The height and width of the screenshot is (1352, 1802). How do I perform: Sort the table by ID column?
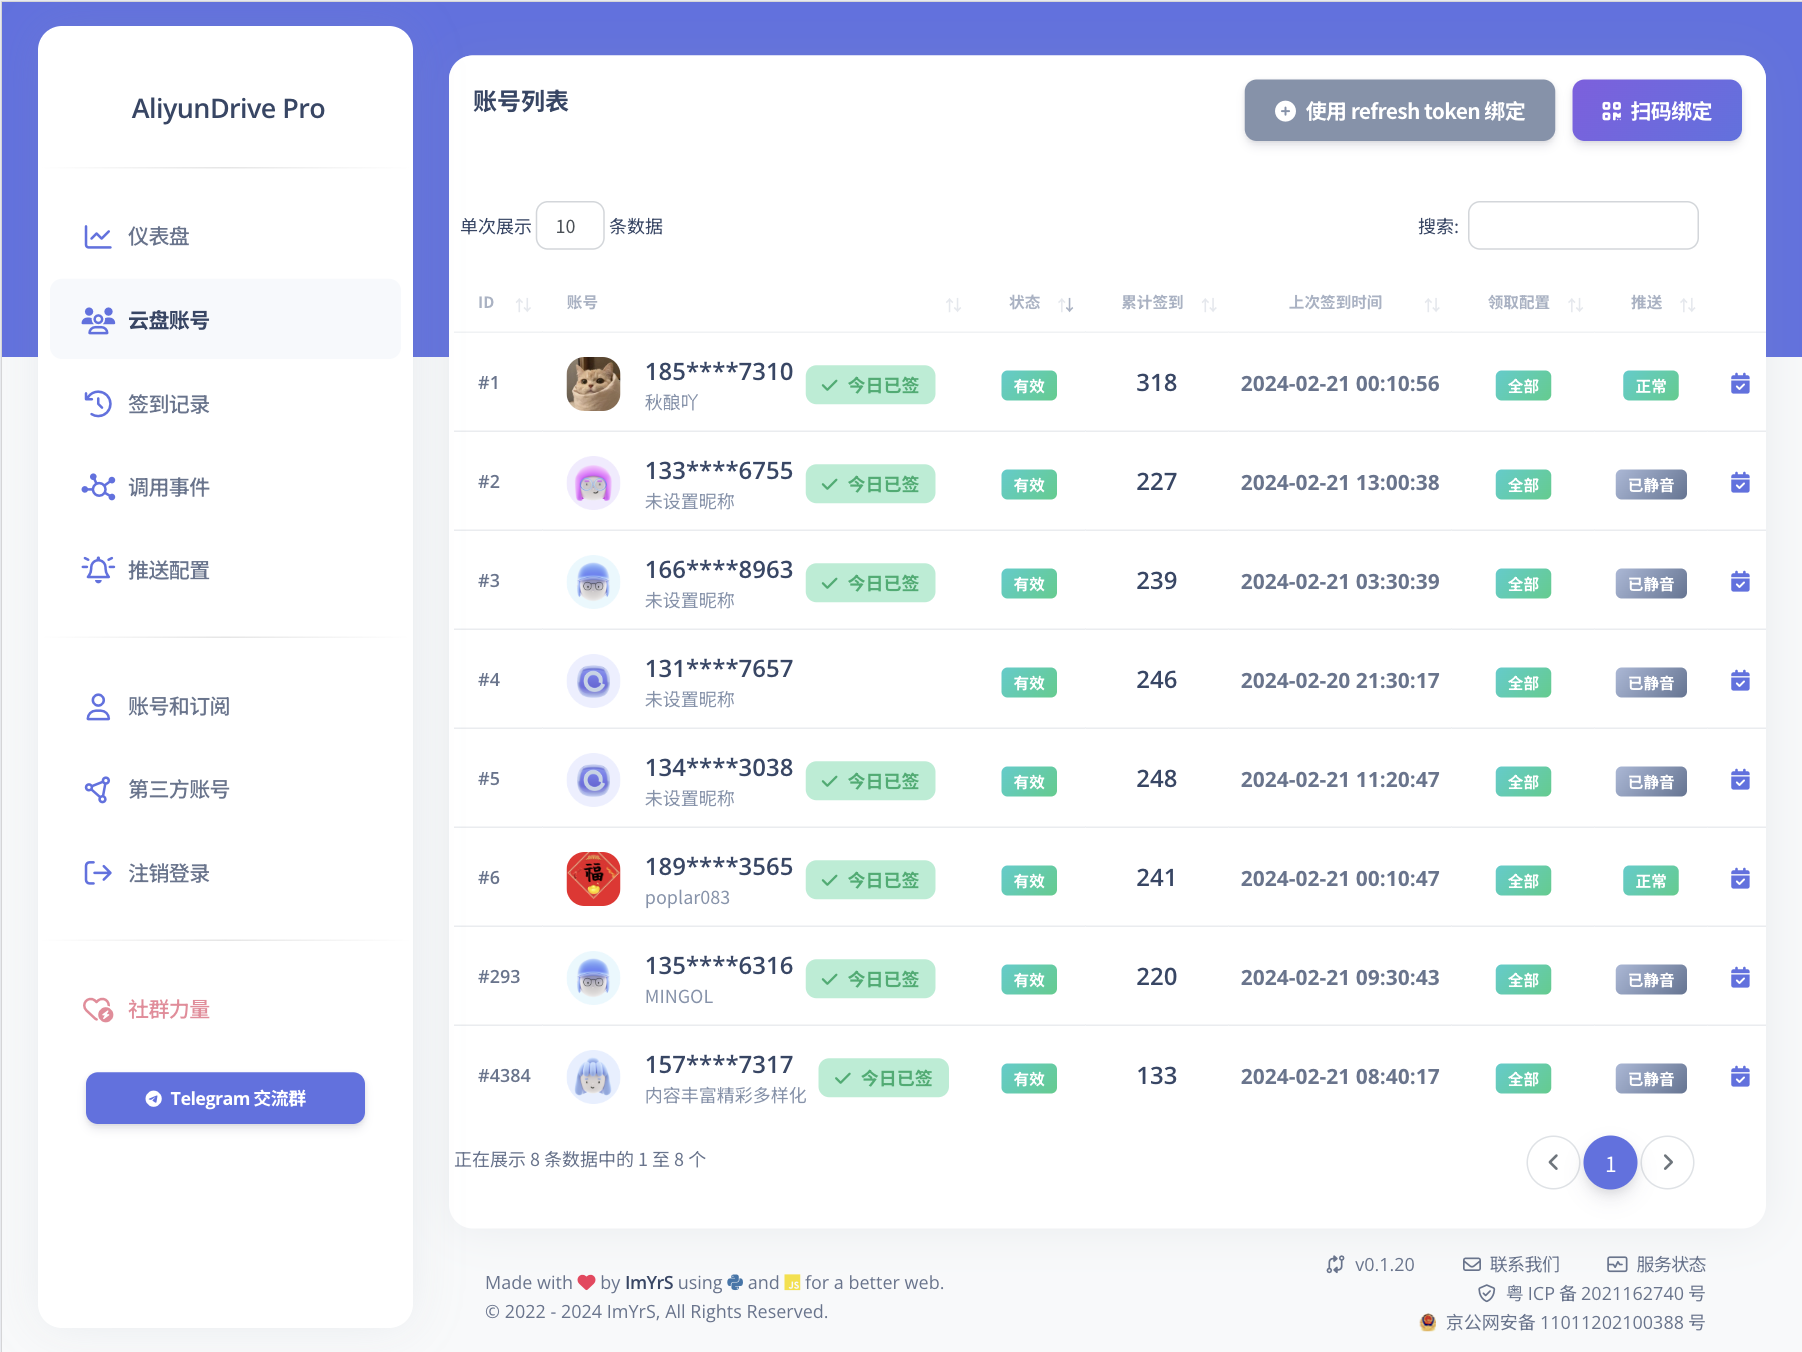(x=523, y=304)
